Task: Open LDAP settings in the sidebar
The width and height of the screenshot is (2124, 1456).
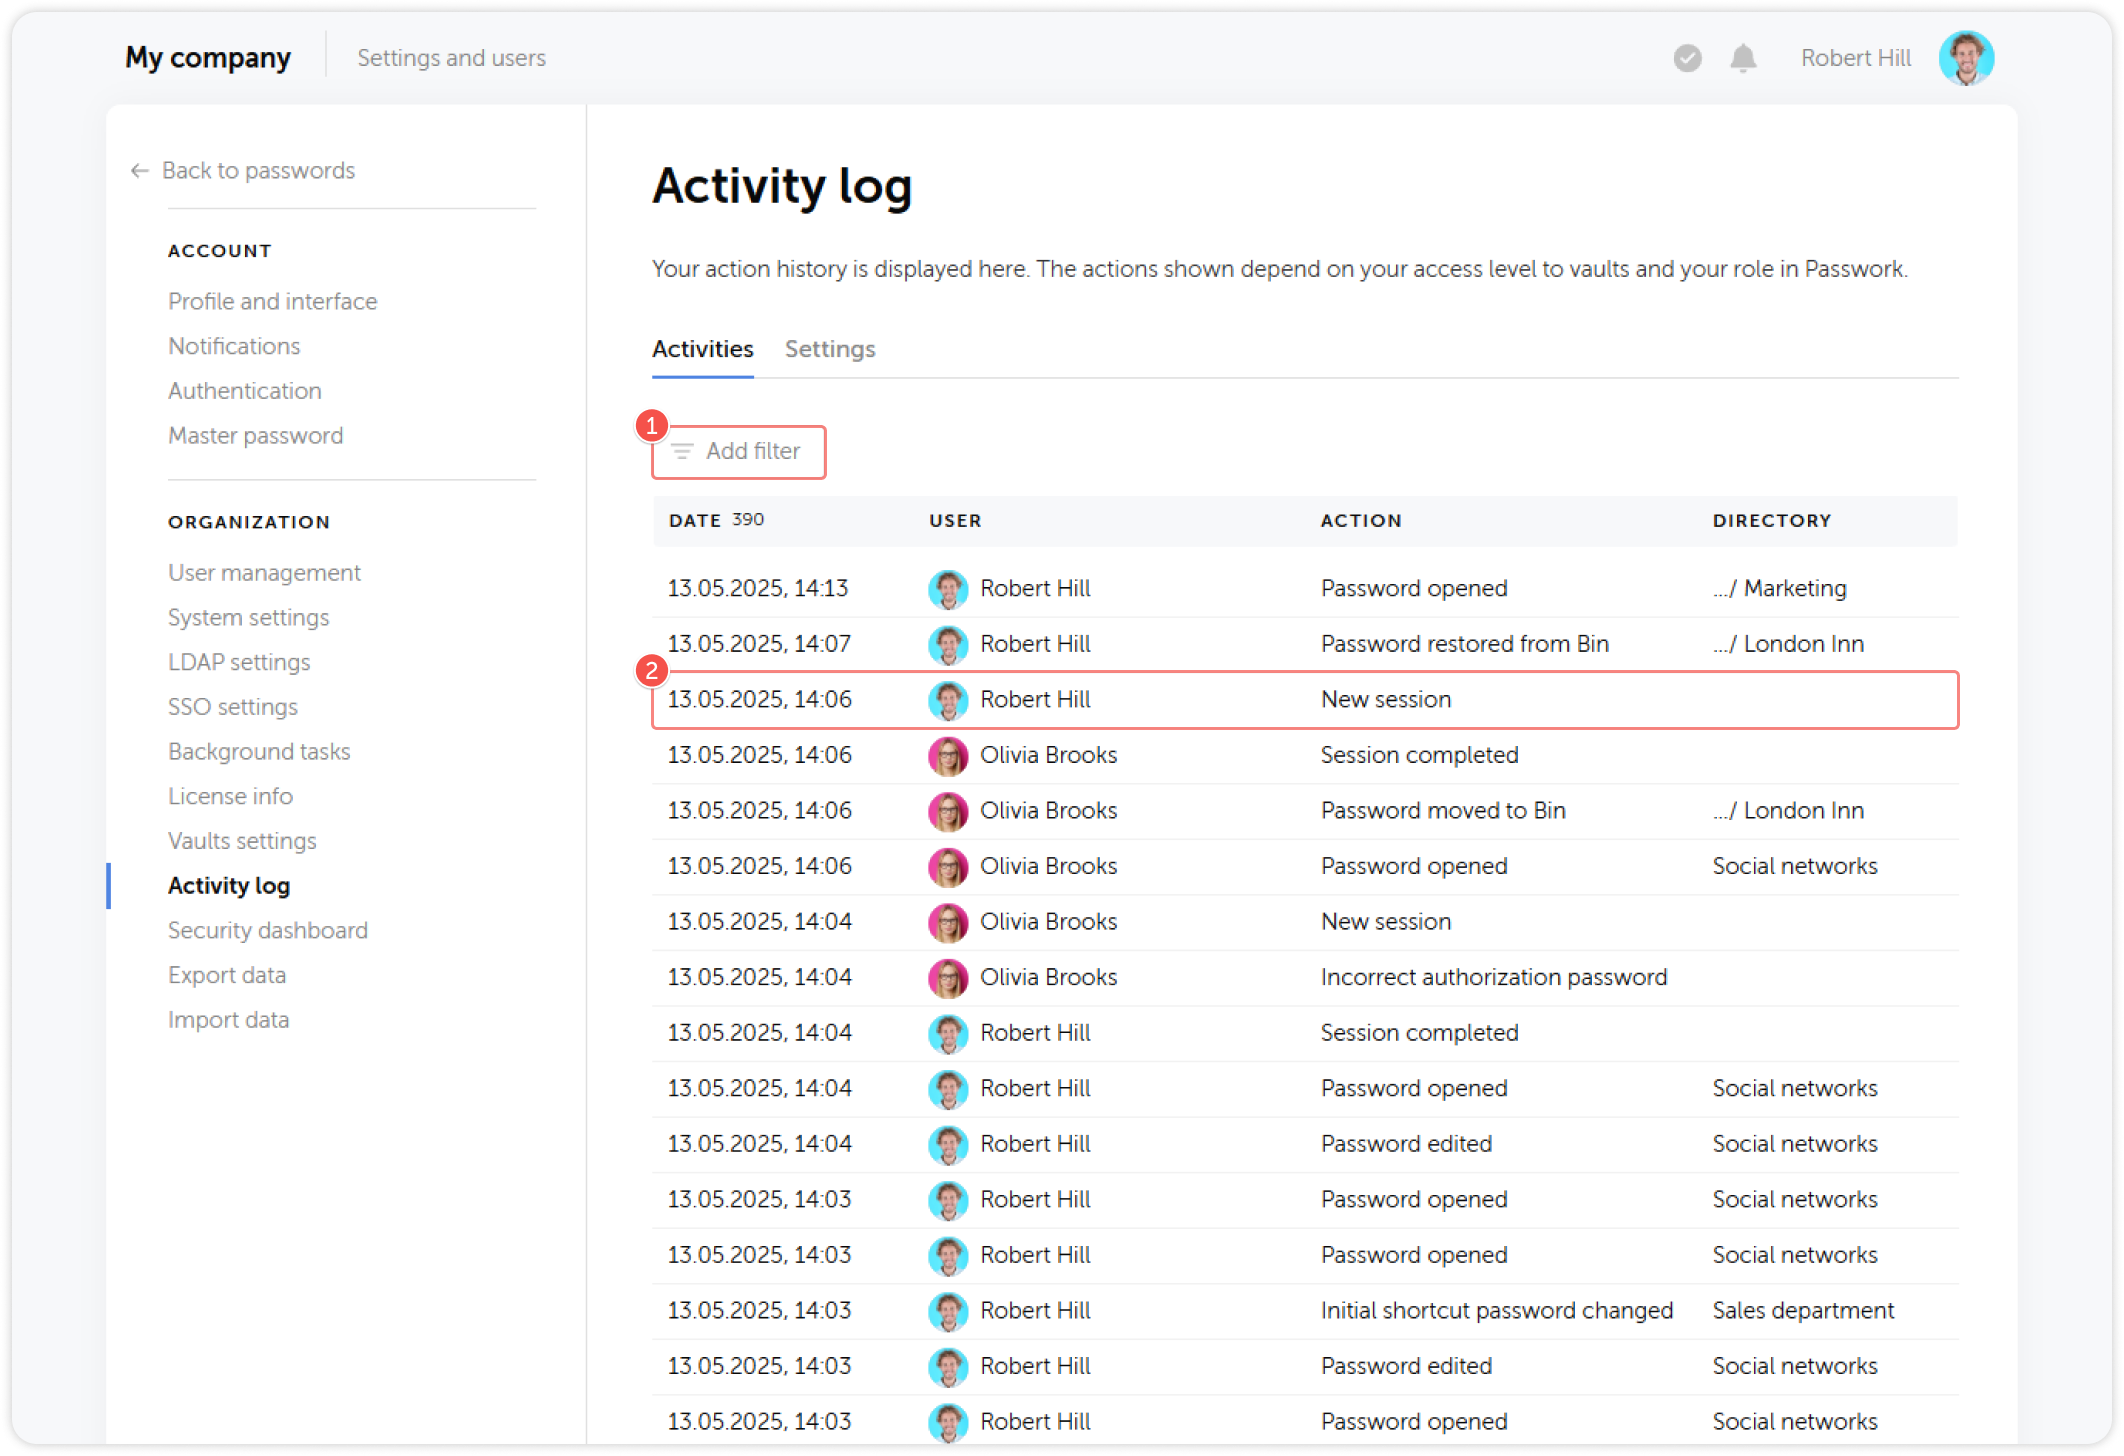Action: point(239,662)
